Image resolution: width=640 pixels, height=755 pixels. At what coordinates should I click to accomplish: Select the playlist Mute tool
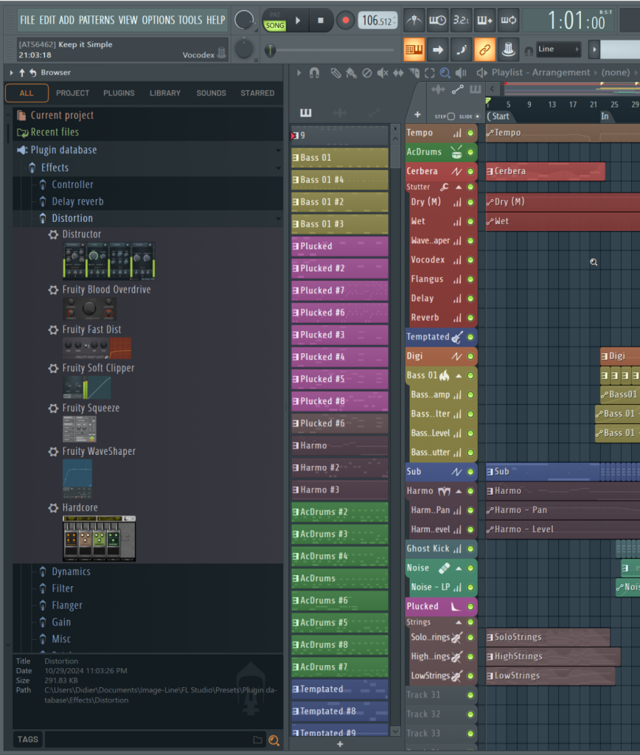tap(382, 73)
